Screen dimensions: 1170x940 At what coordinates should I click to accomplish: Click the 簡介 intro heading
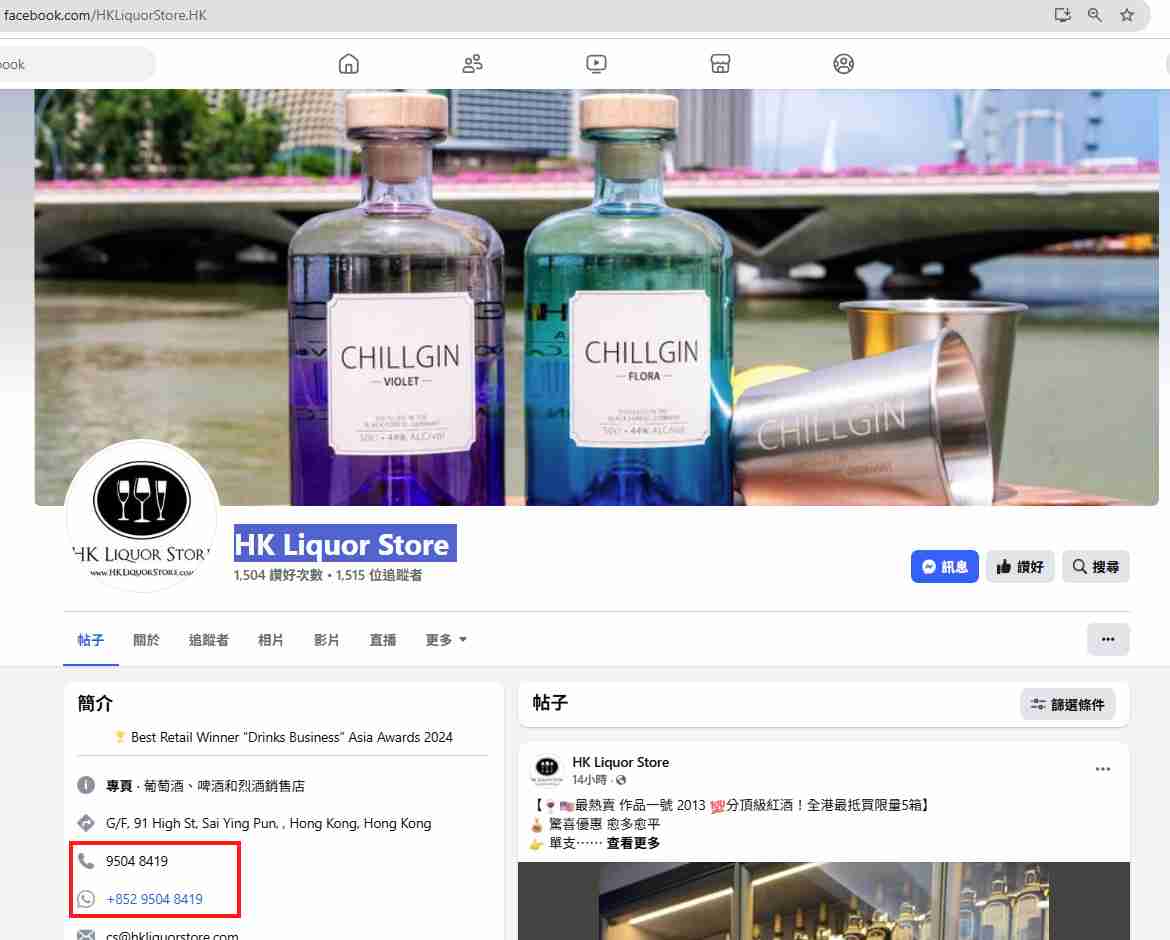click(x=96, y=703)
